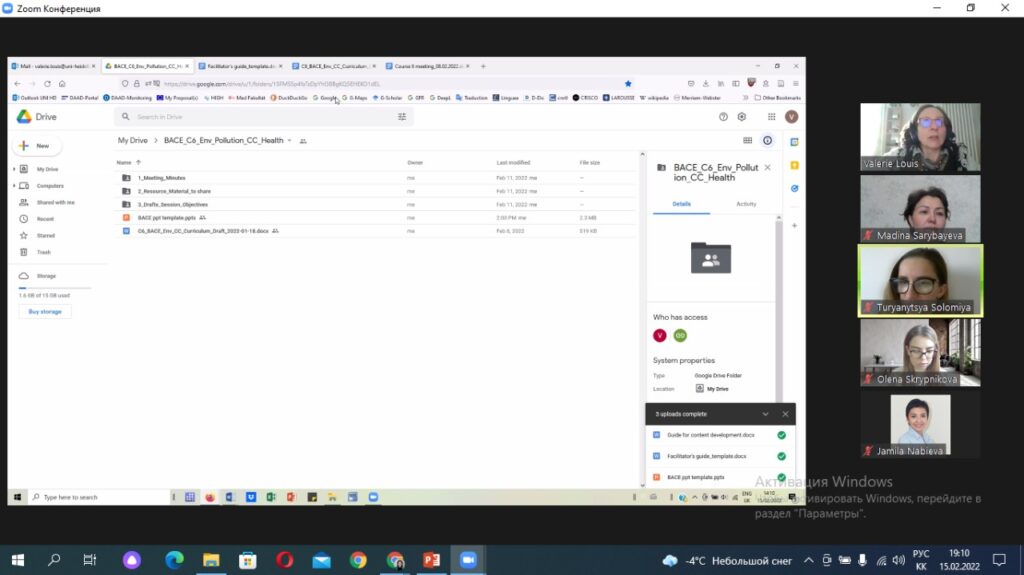
Task: Select the 2_Resource_Material_to share folder
Action: click(376, 191)
